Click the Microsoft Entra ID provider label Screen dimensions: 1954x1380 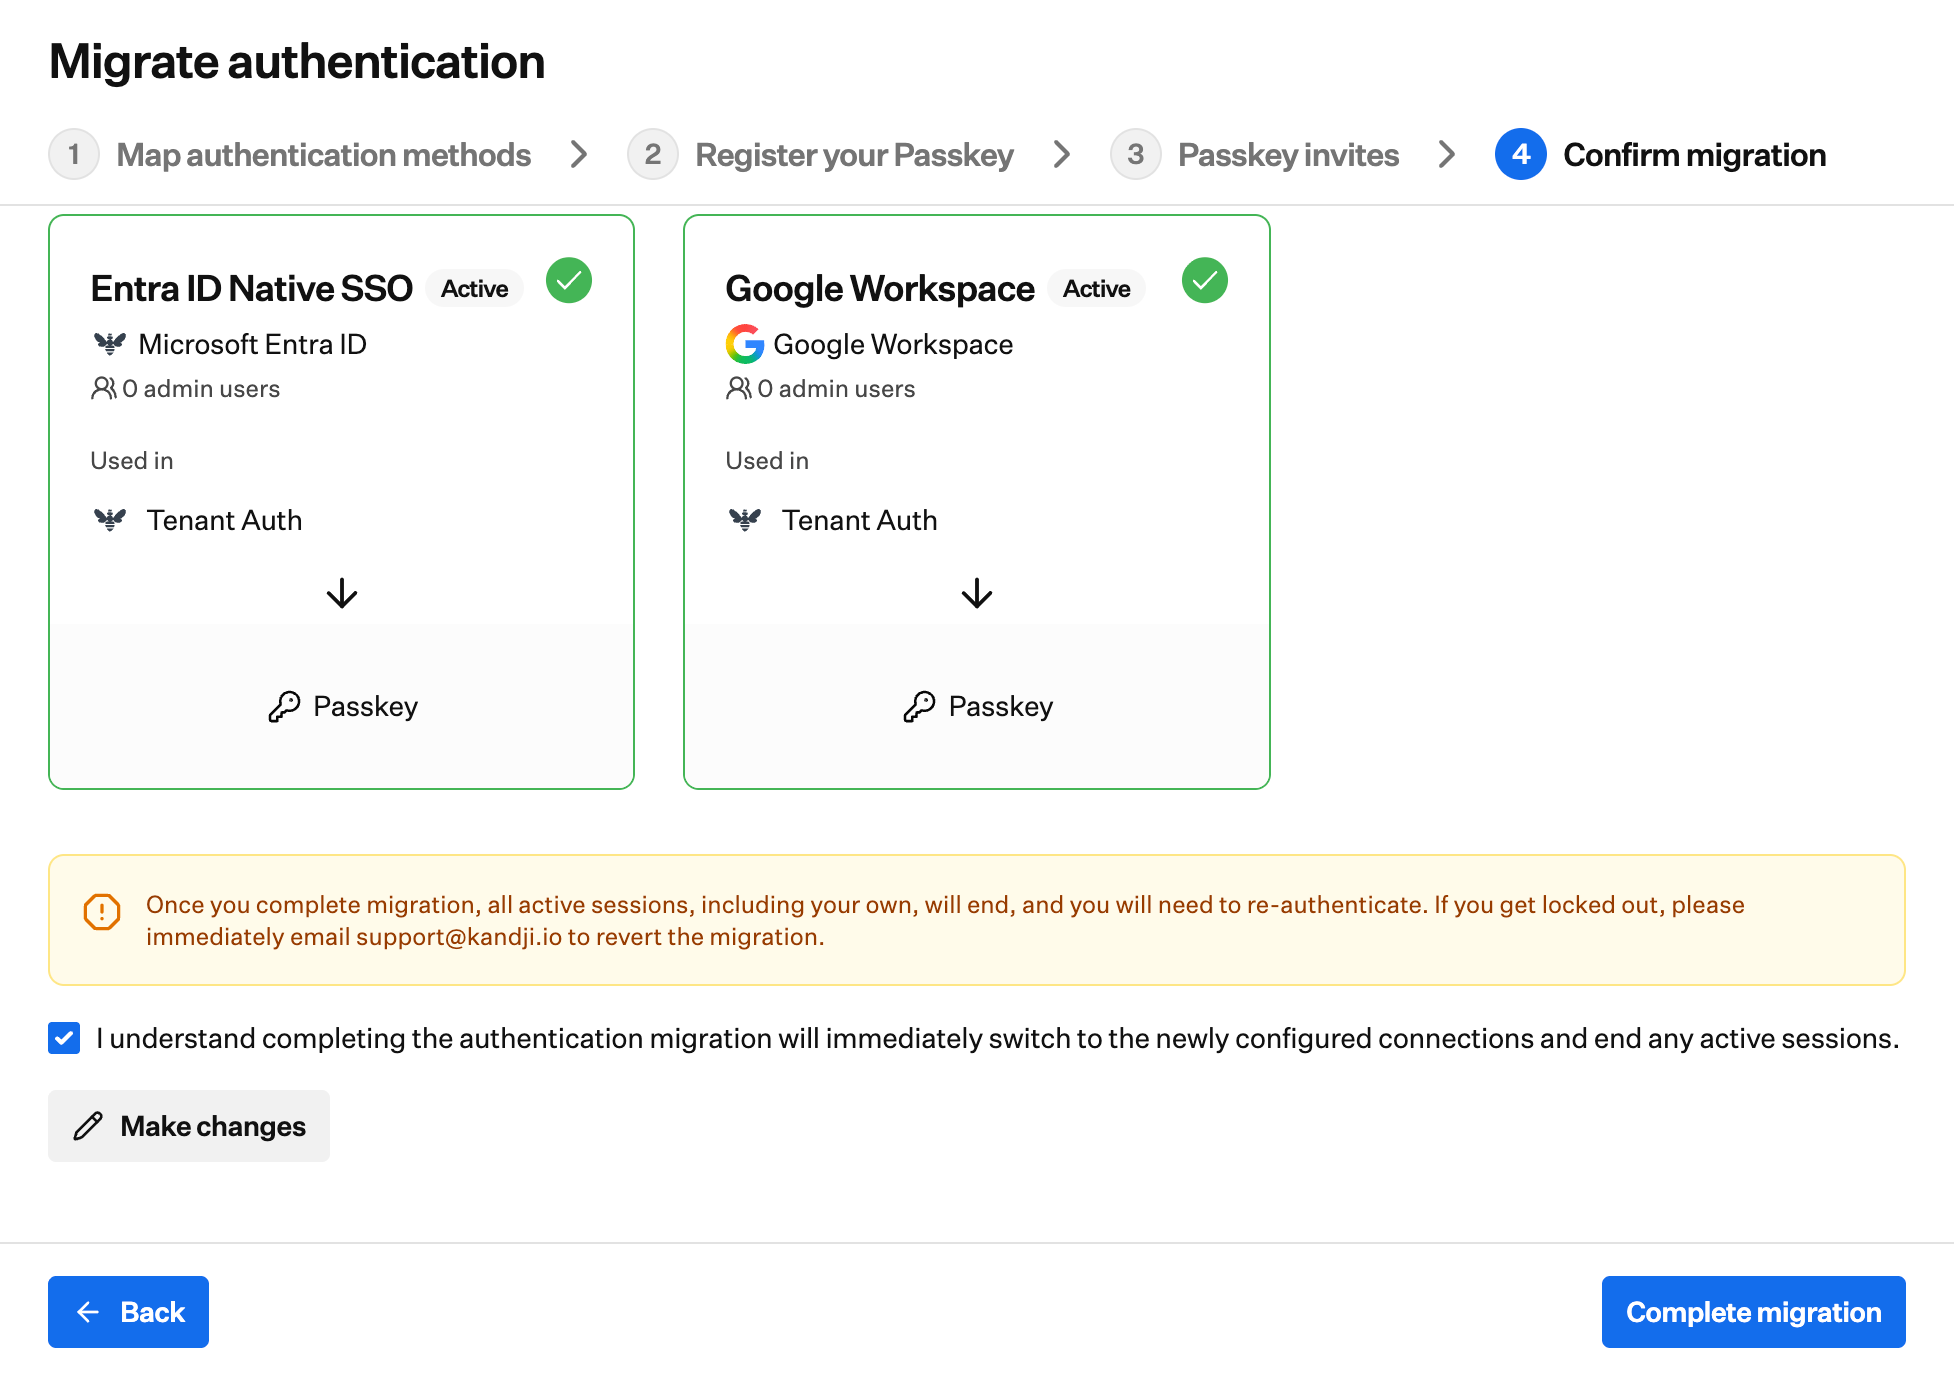[253, 344]
